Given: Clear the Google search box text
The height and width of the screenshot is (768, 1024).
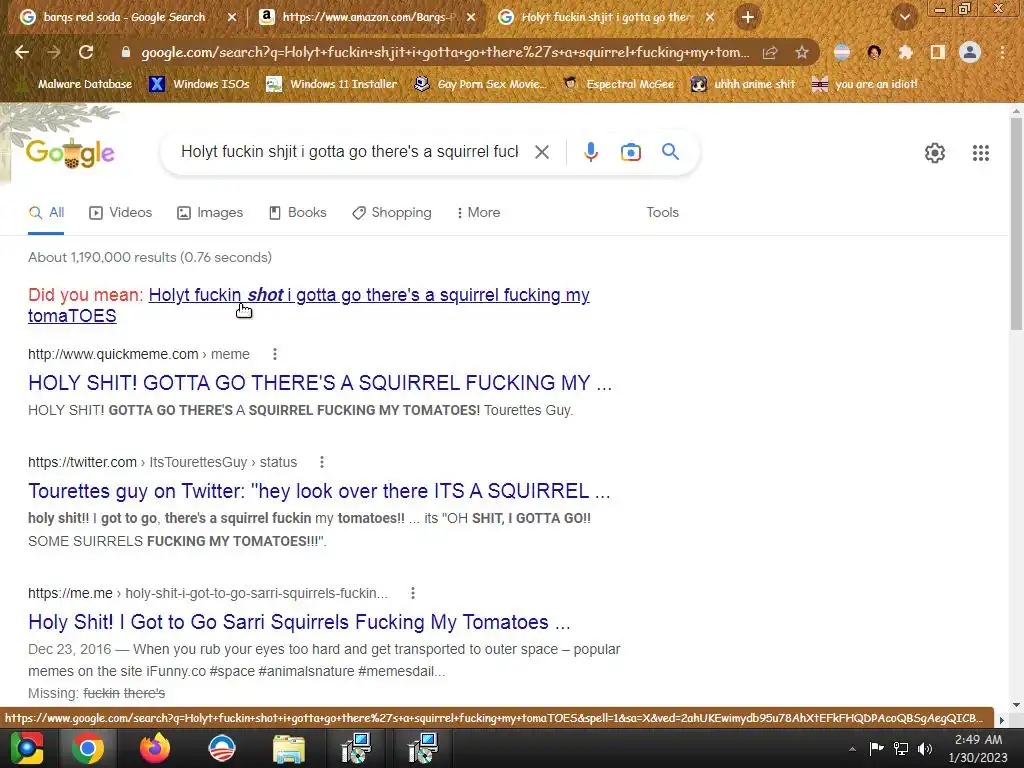Looking at the screenshot, I should 541,152.
